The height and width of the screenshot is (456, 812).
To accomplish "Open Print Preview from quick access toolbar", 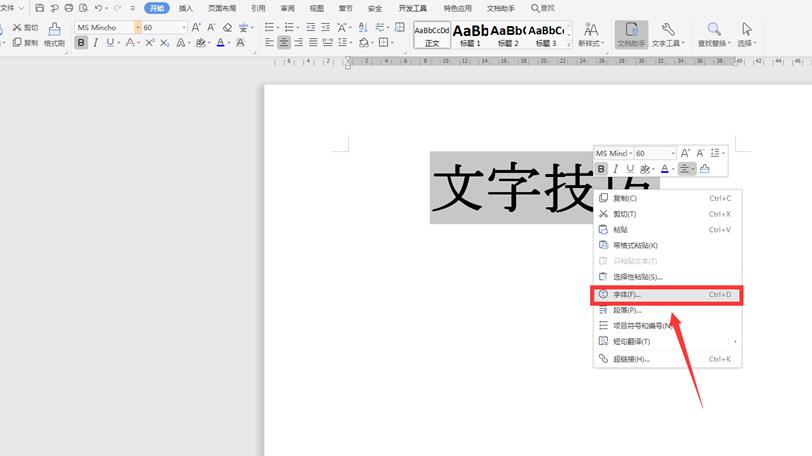I will [83, 8].
